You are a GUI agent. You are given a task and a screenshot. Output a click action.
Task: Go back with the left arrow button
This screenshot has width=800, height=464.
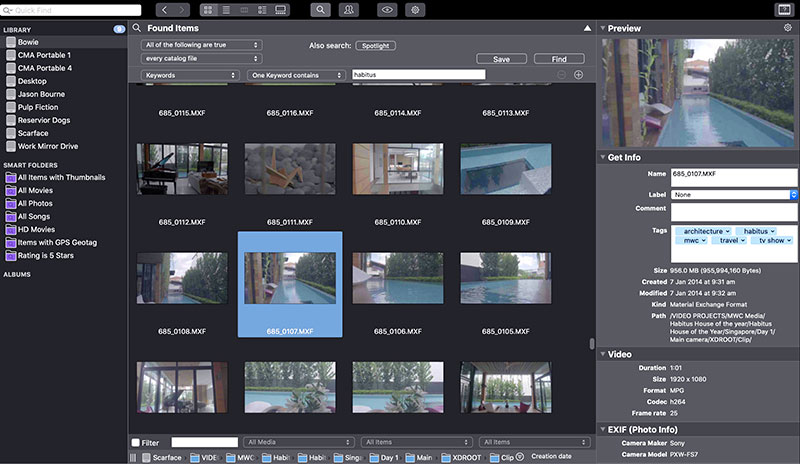[164, 10]
